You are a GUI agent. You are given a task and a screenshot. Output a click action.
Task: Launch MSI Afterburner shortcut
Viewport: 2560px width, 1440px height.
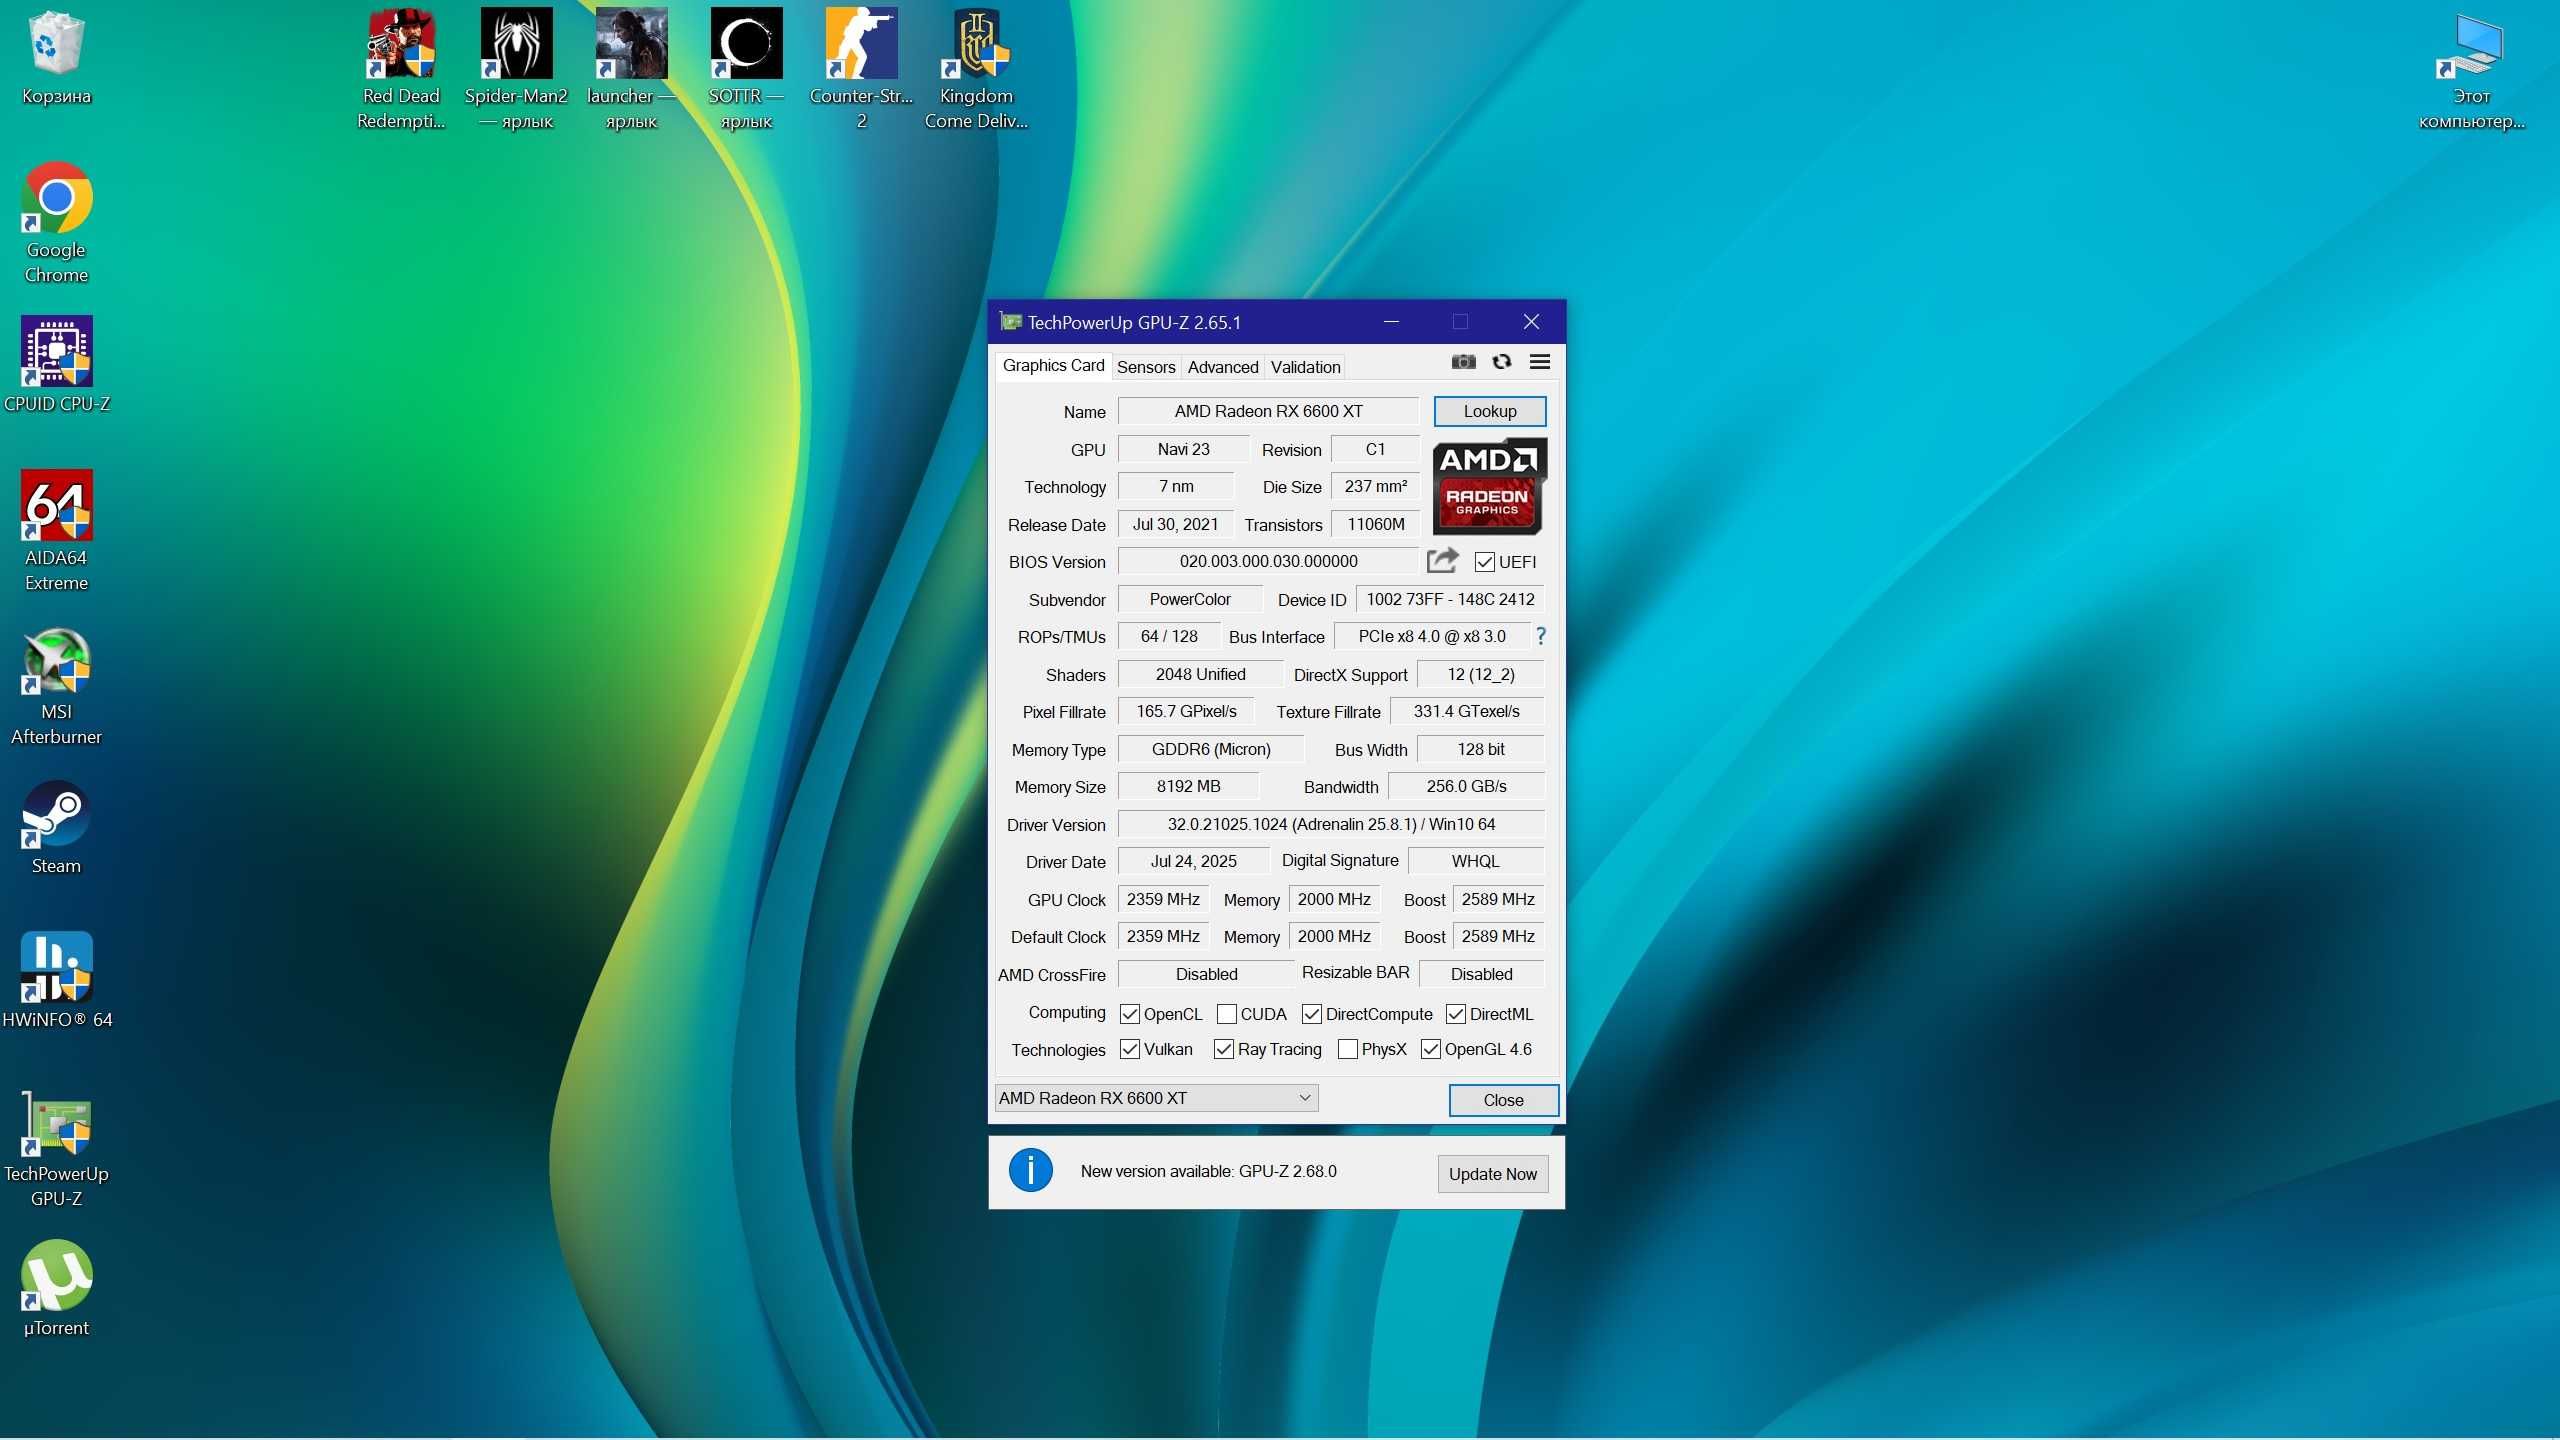coord(56,685)
